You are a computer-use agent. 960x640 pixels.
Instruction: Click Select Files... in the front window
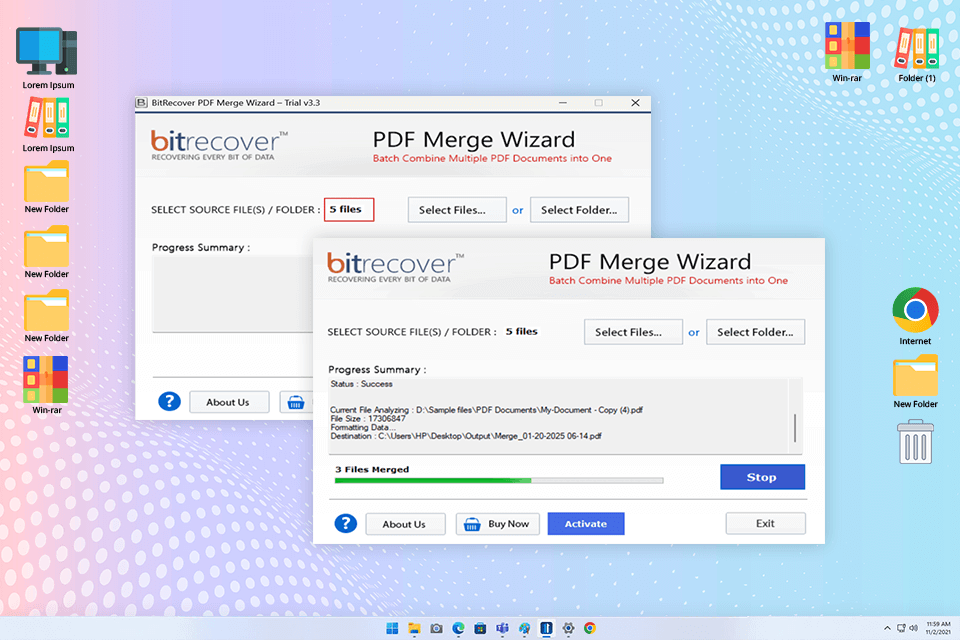tap(633, 332)
